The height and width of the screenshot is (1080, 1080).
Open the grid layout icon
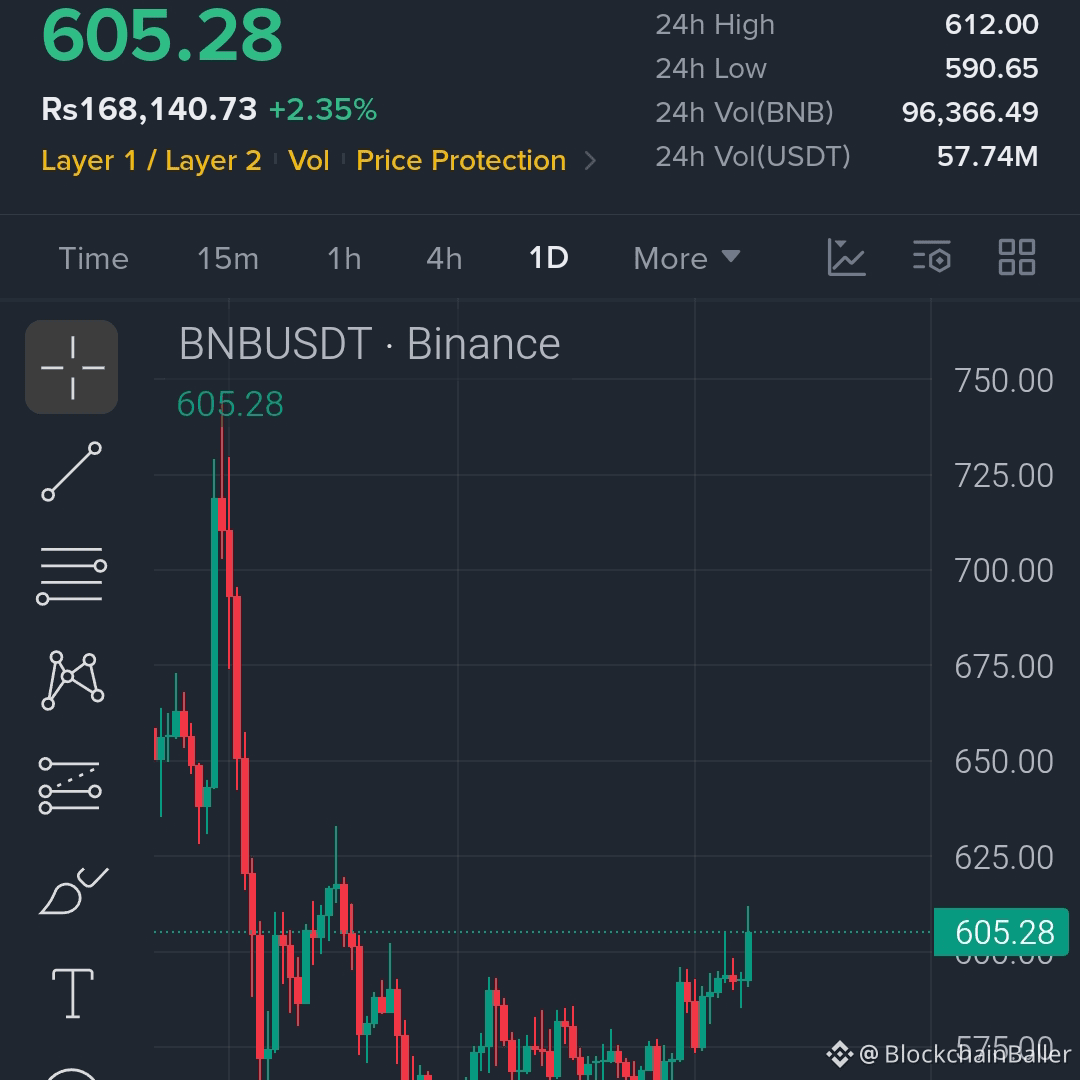pos(1017,258)
